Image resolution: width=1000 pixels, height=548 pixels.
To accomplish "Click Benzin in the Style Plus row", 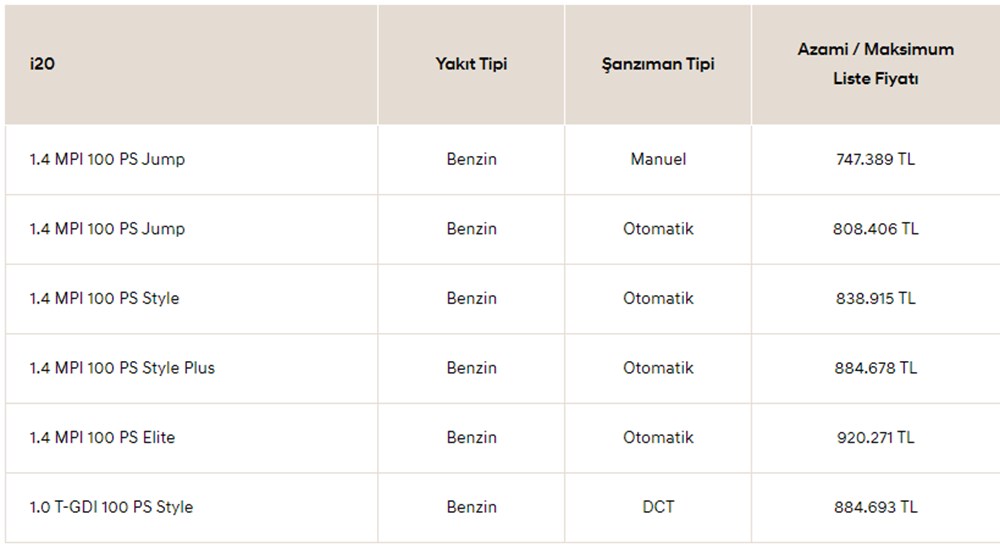I will click(471, 368).
